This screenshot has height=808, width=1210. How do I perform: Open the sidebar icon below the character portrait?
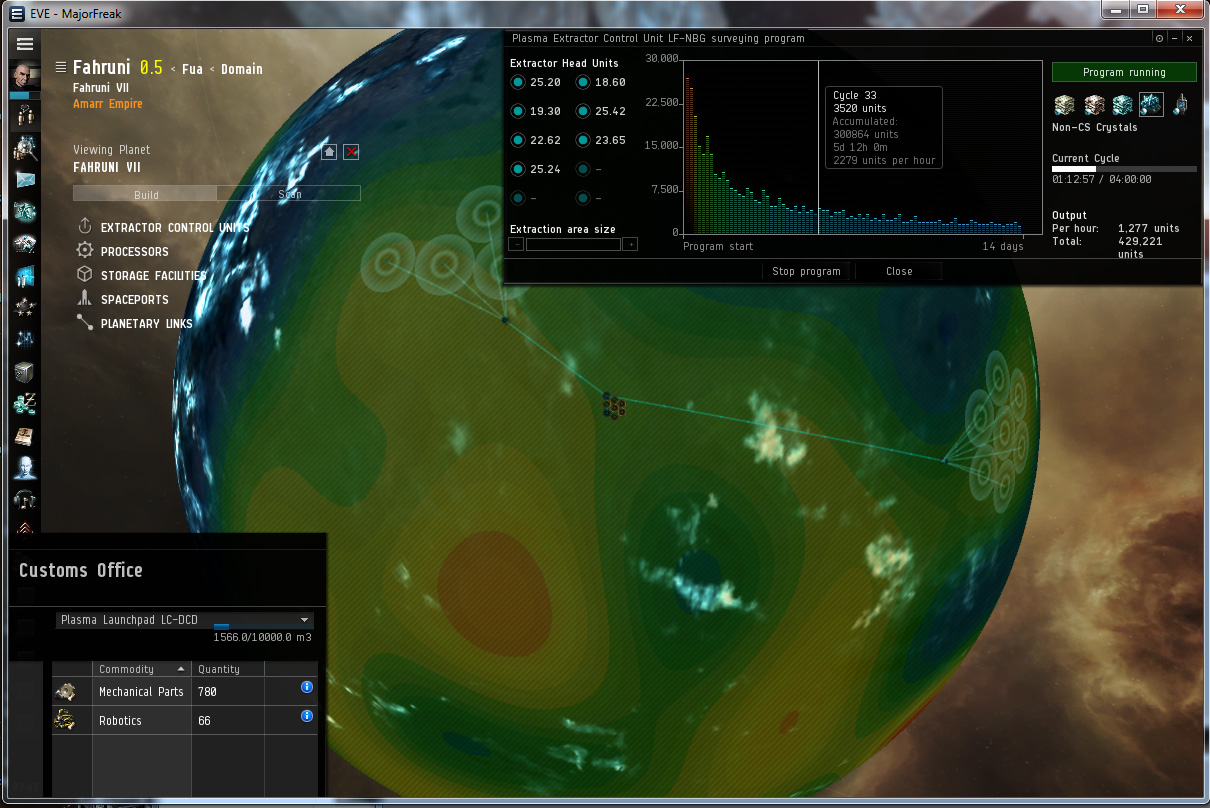coord(25,115)
